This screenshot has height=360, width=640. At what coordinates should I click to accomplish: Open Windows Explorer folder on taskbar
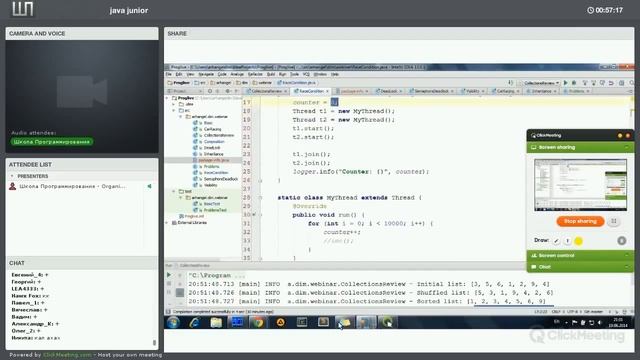[x=216, y=322]
